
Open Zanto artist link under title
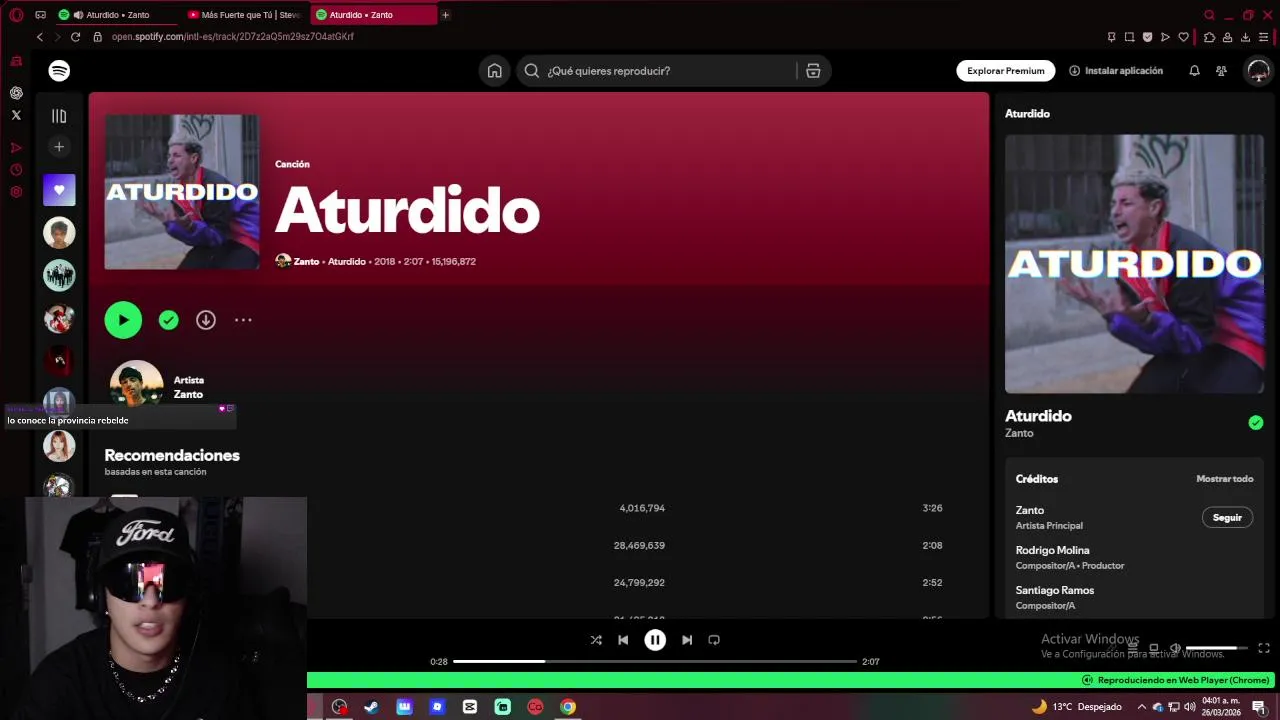tap(306, 261)
